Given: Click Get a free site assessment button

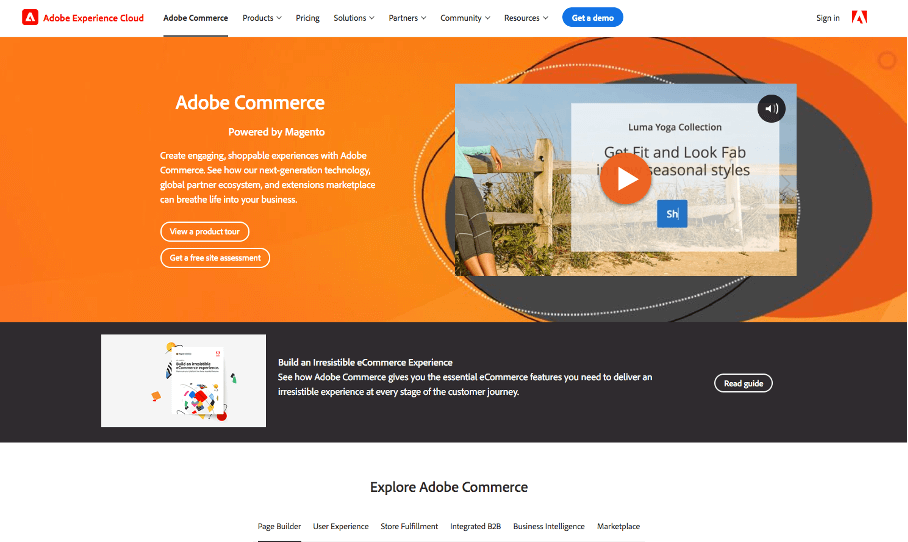Looking at the screenshot, I should coord(215,258).
